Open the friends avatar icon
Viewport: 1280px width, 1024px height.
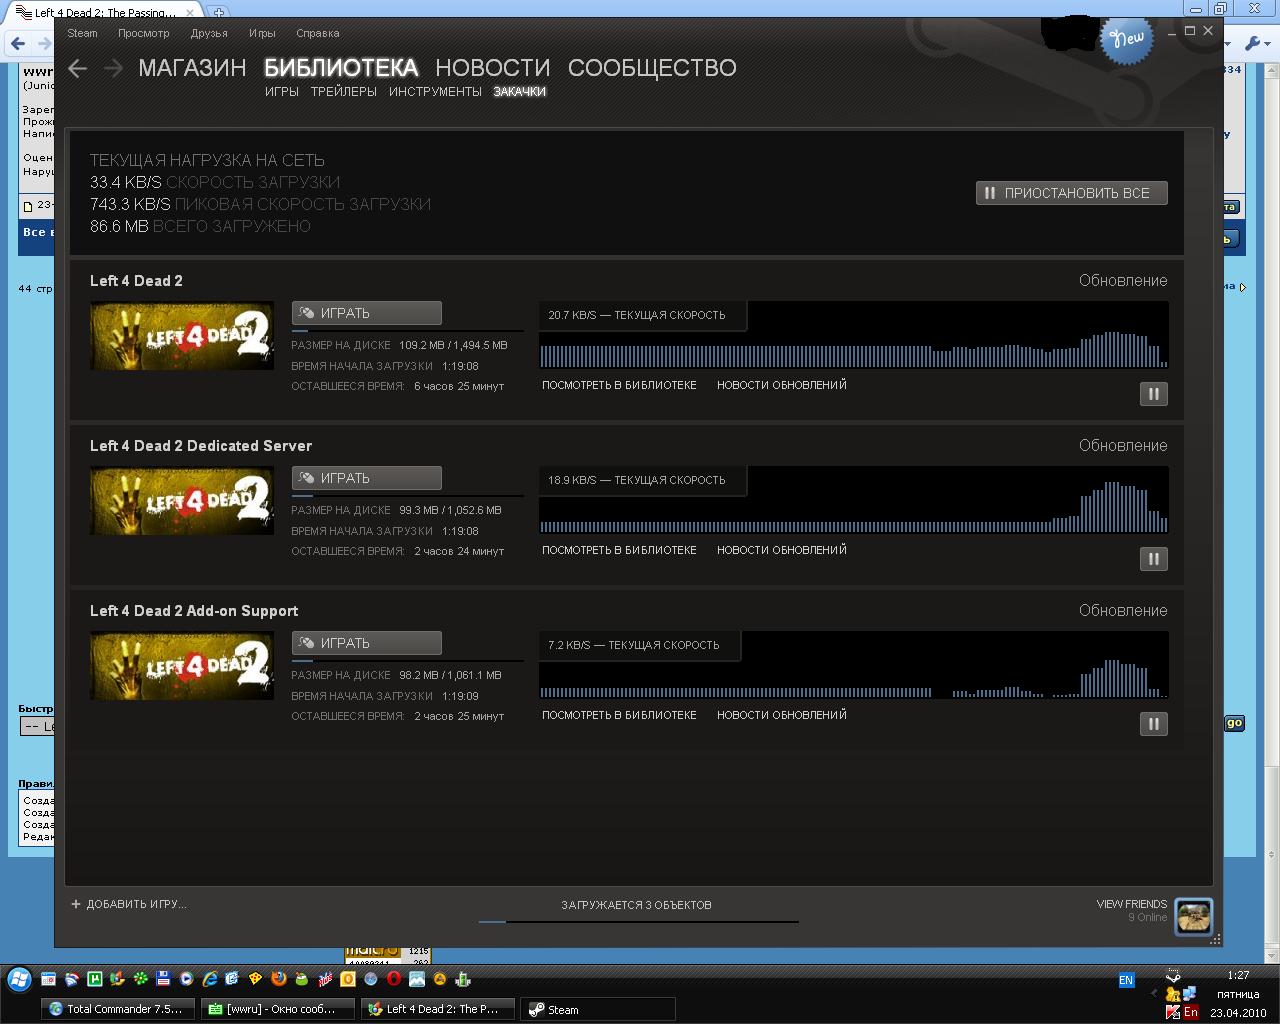point(1193,915)
